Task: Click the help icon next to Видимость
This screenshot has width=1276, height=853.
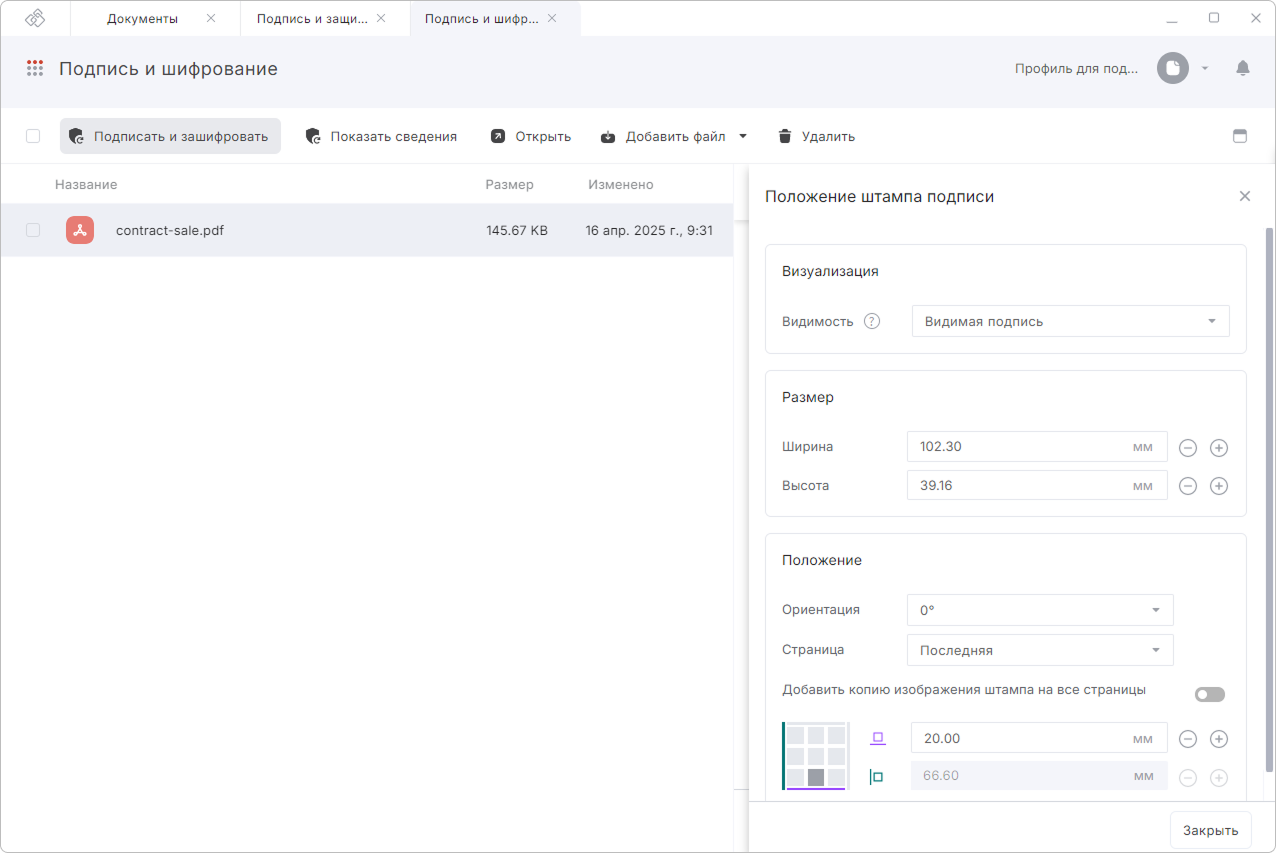Action: pyautogui.click(x=872, y=321)
